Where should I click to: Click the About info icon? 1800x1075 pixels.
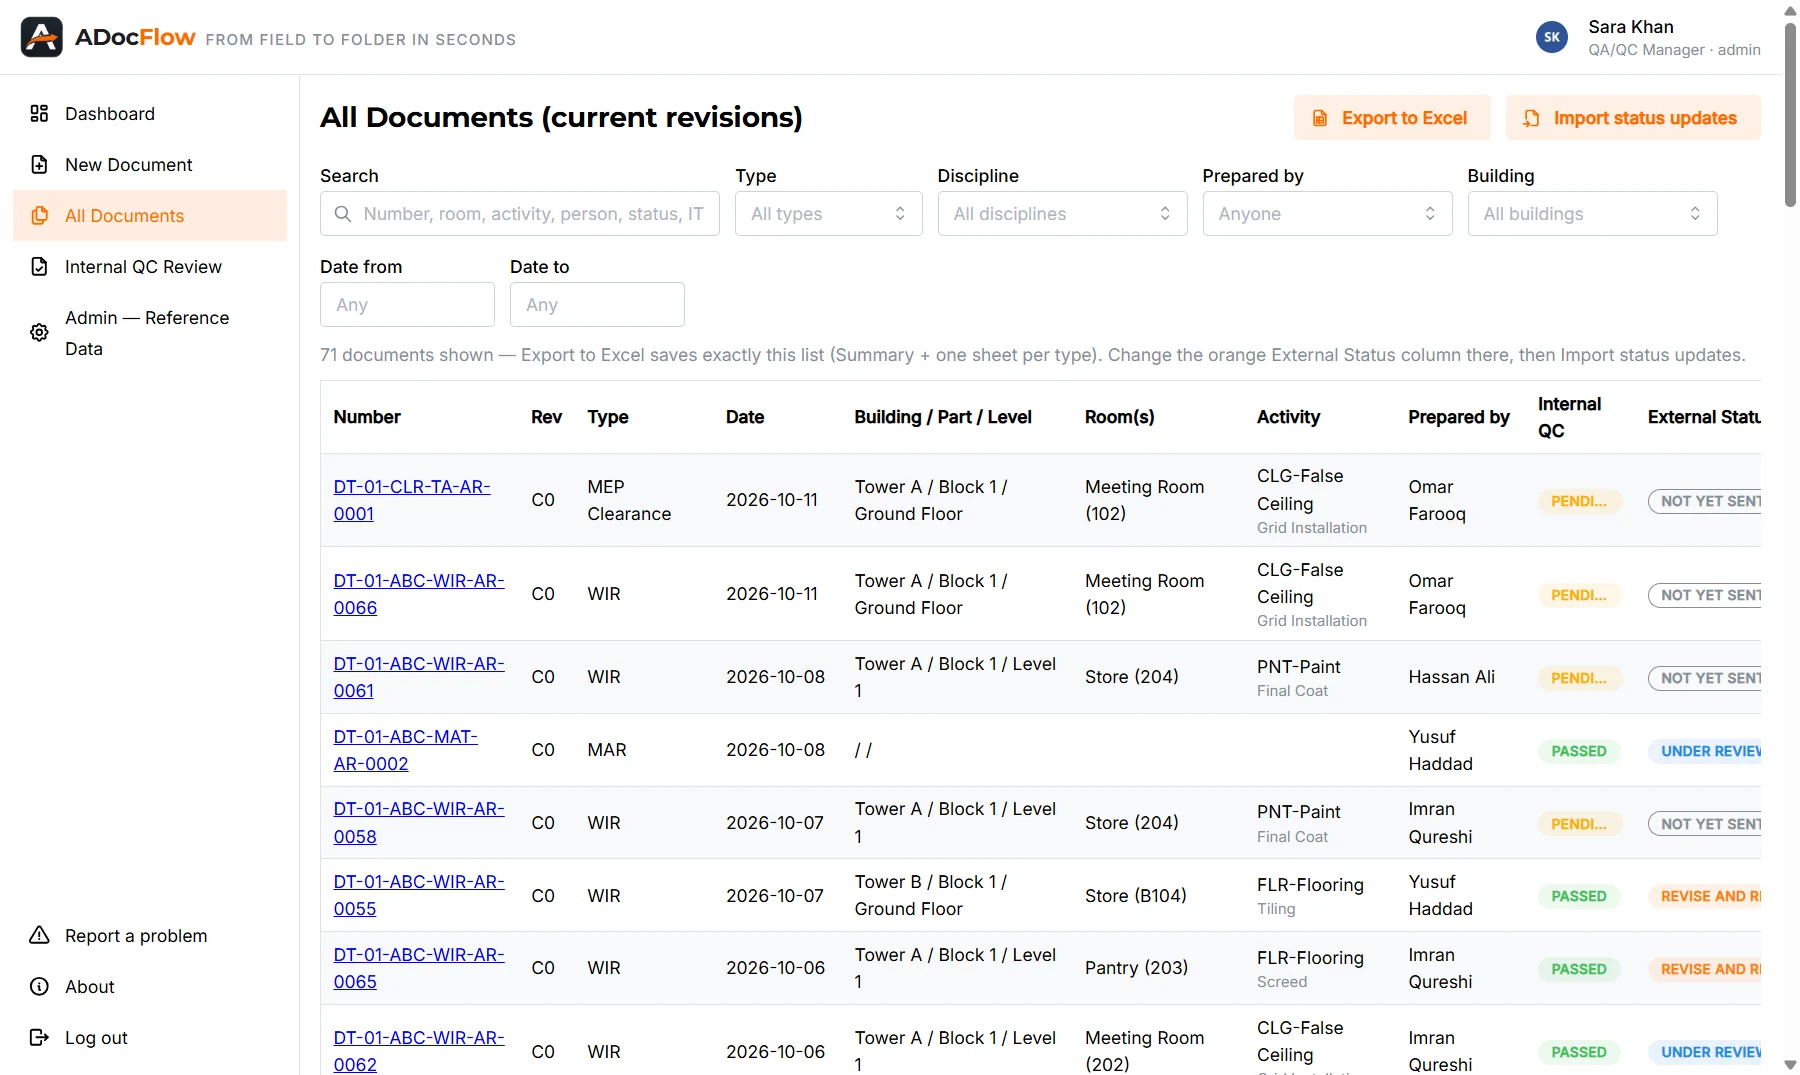point(39,986)
